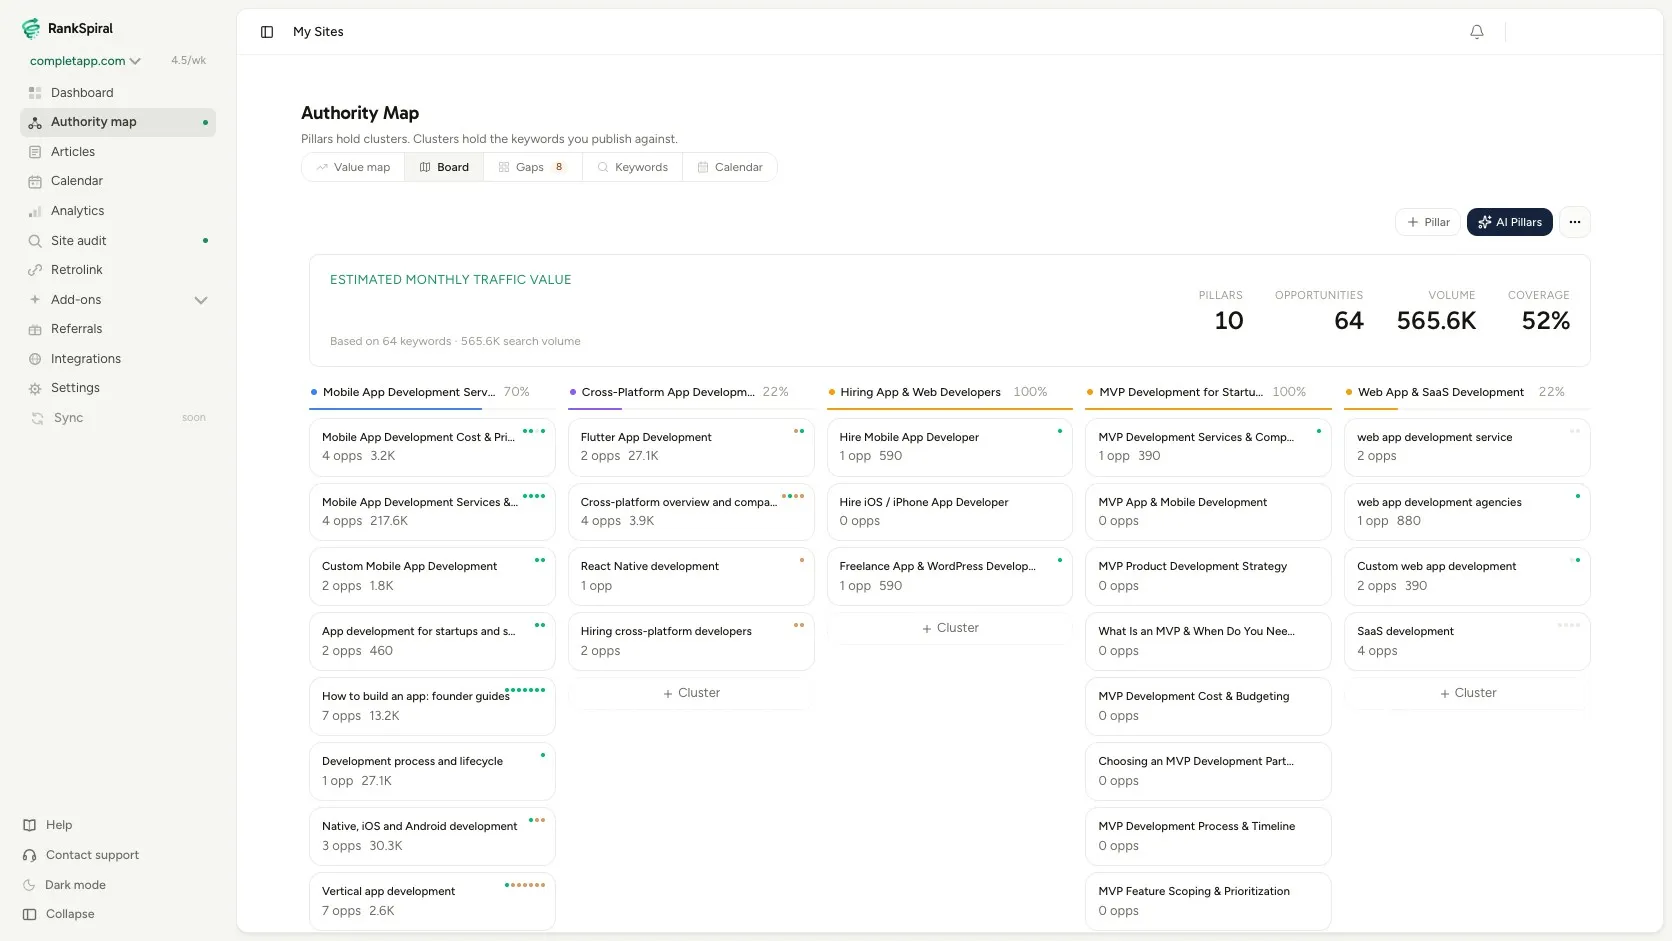Collapse the sidebar
Image resolution: width=1672 pixels, height=941 pixels.
(x=59, y=914)
